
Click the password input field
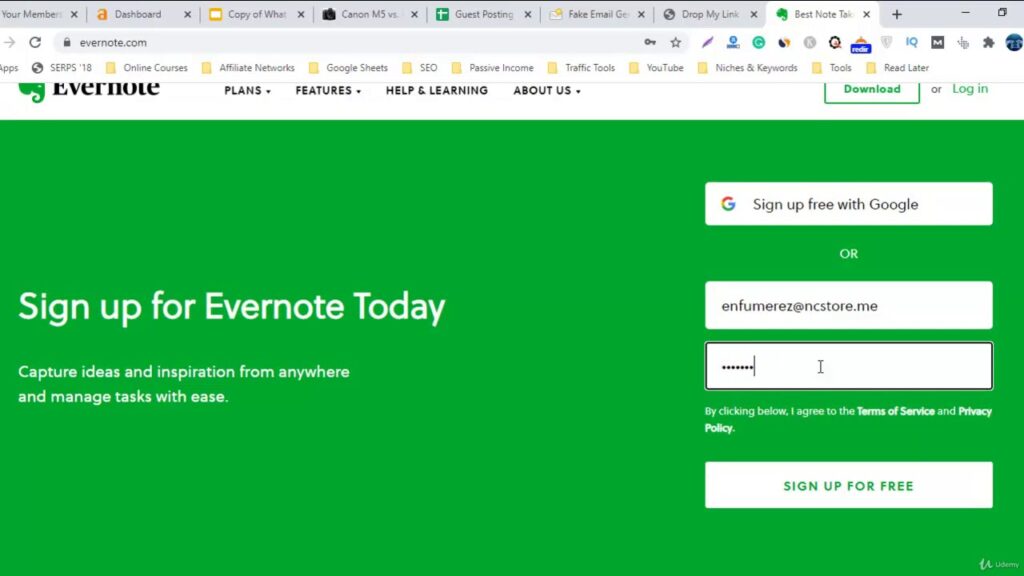click(x=848, y=366)
